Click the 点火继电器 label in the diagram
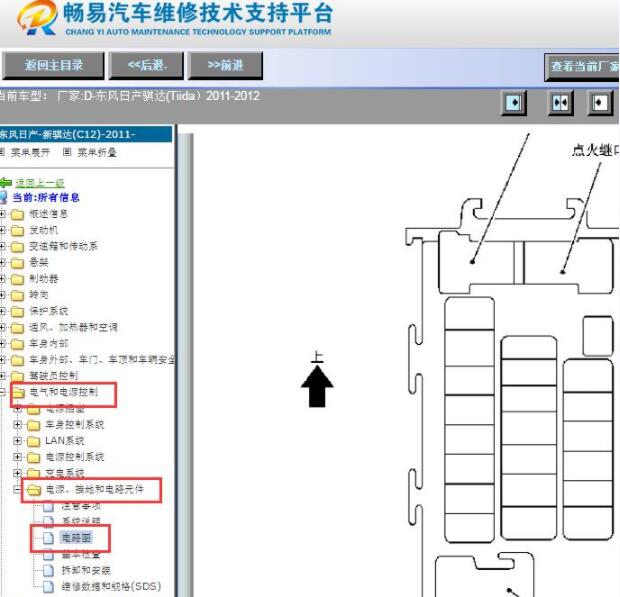This screenshot has width=620, height=597. [x=595, y=151]
